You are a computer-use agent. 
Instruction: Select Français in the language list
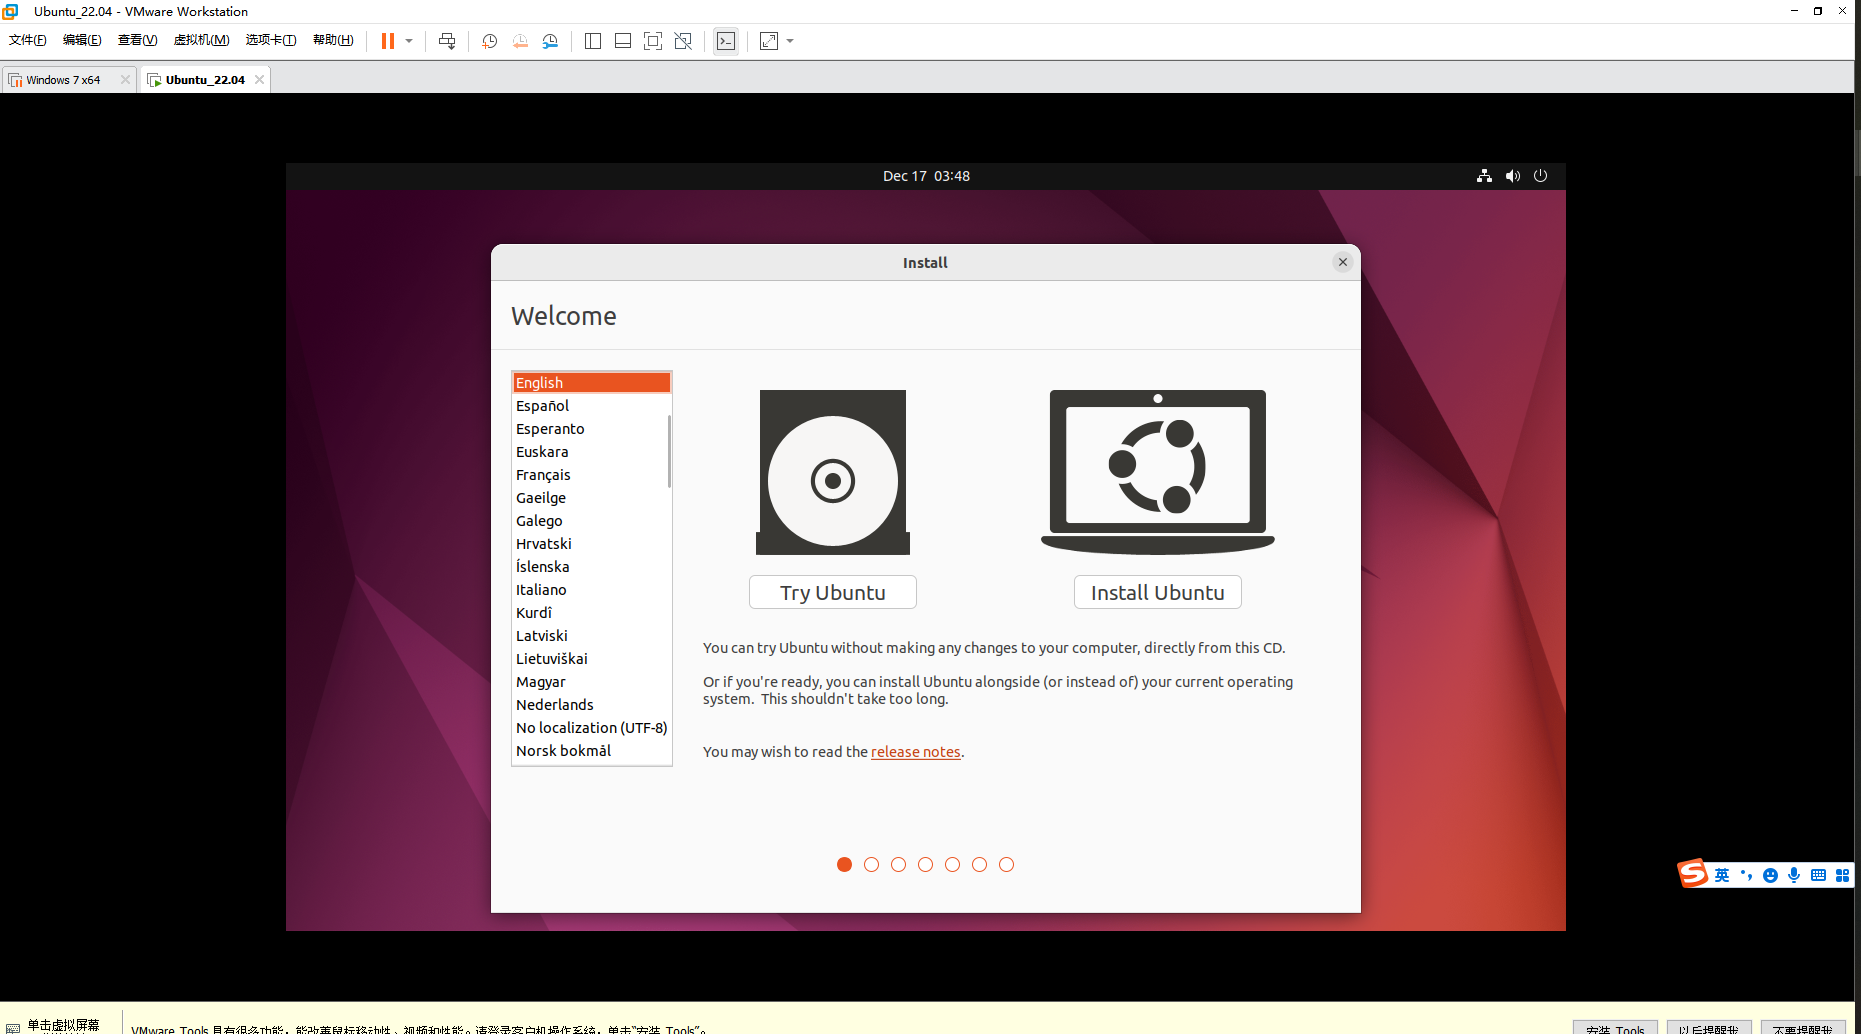tap(591, 475)
